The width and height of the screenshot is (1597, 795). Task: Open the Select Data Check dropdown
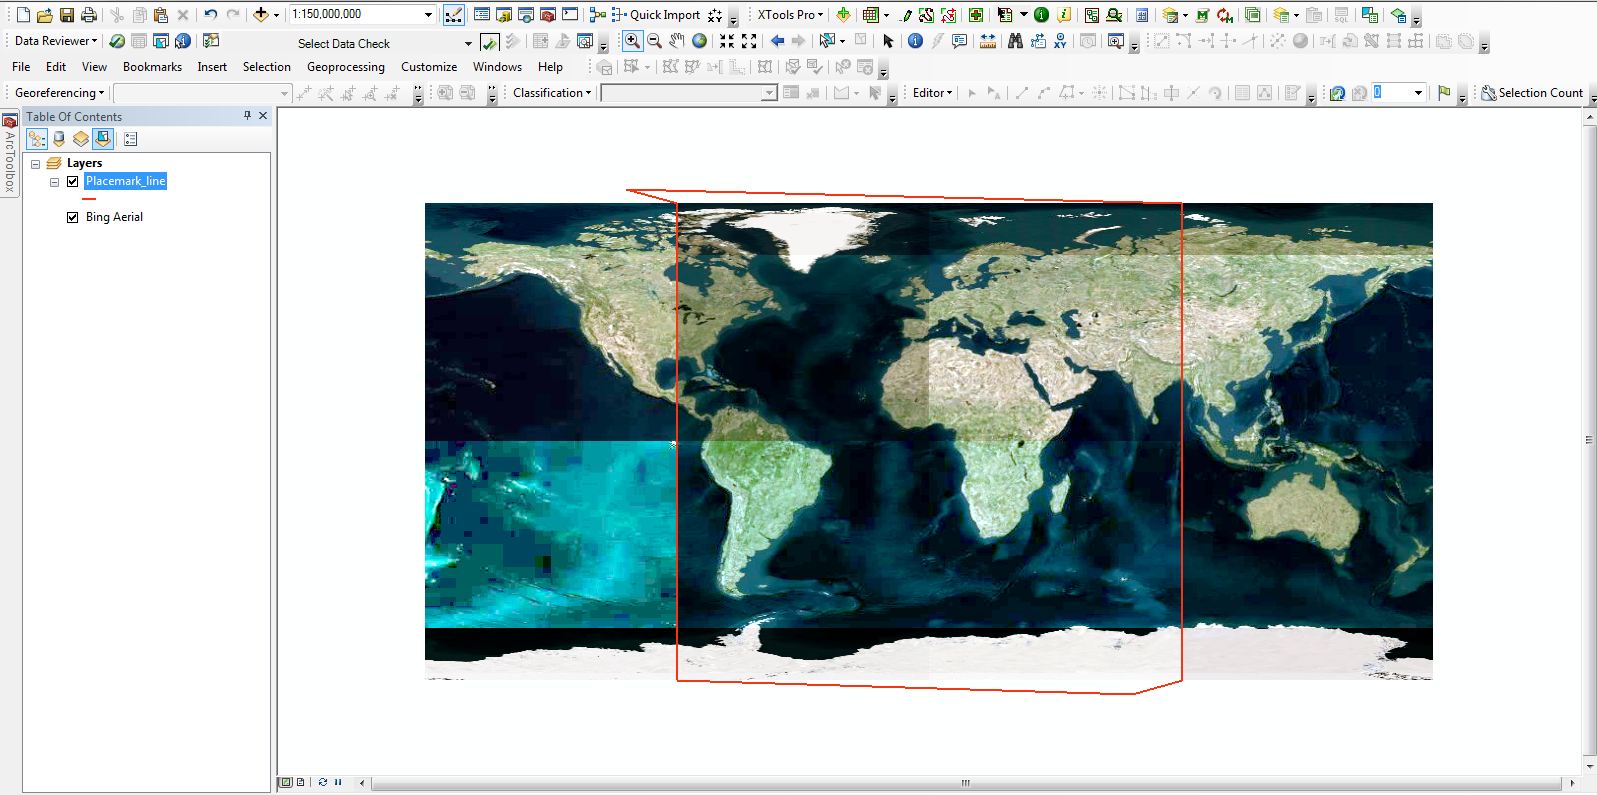tap(468, 43)
